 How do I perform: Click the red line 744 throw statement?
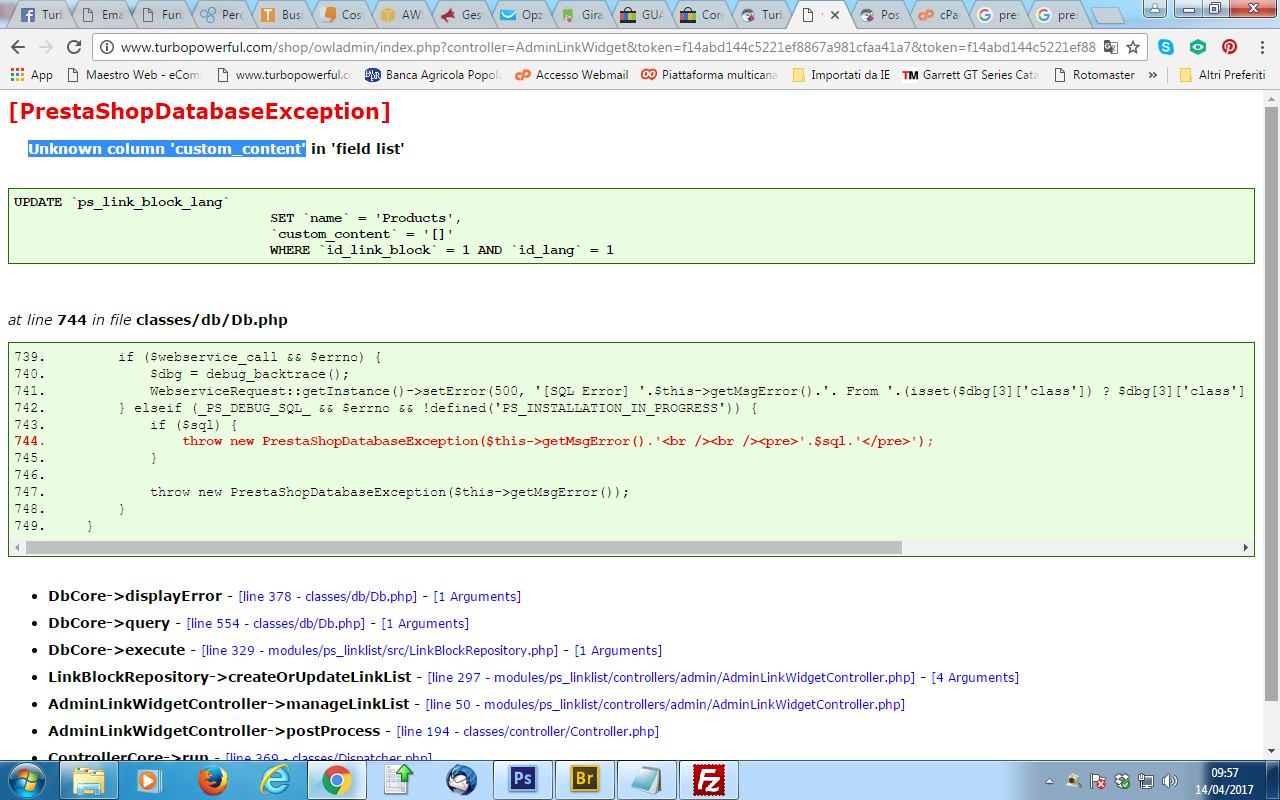pos(558,441)
